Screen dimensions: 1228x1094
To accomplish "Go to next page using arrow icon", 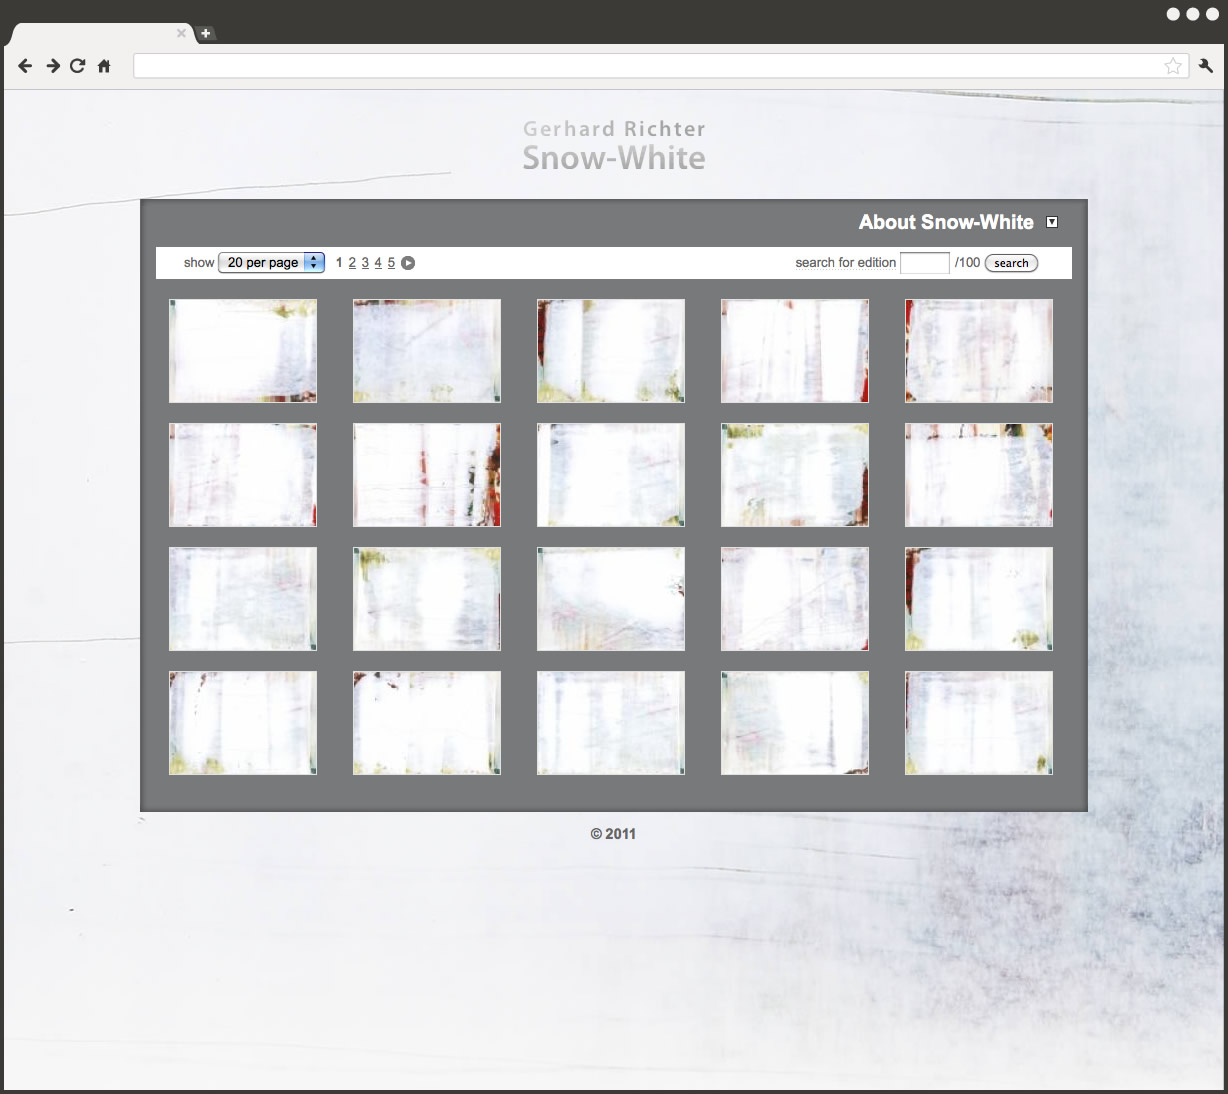I will [x=408, y=263].
